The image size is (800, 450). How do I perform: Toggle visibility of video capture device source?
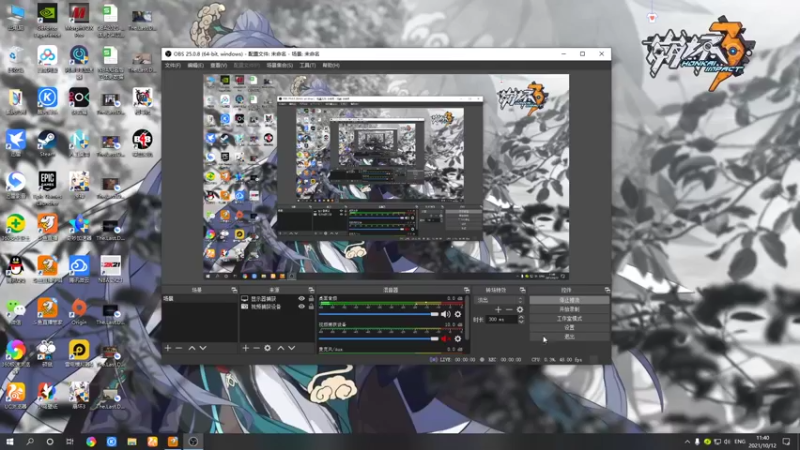301,307
